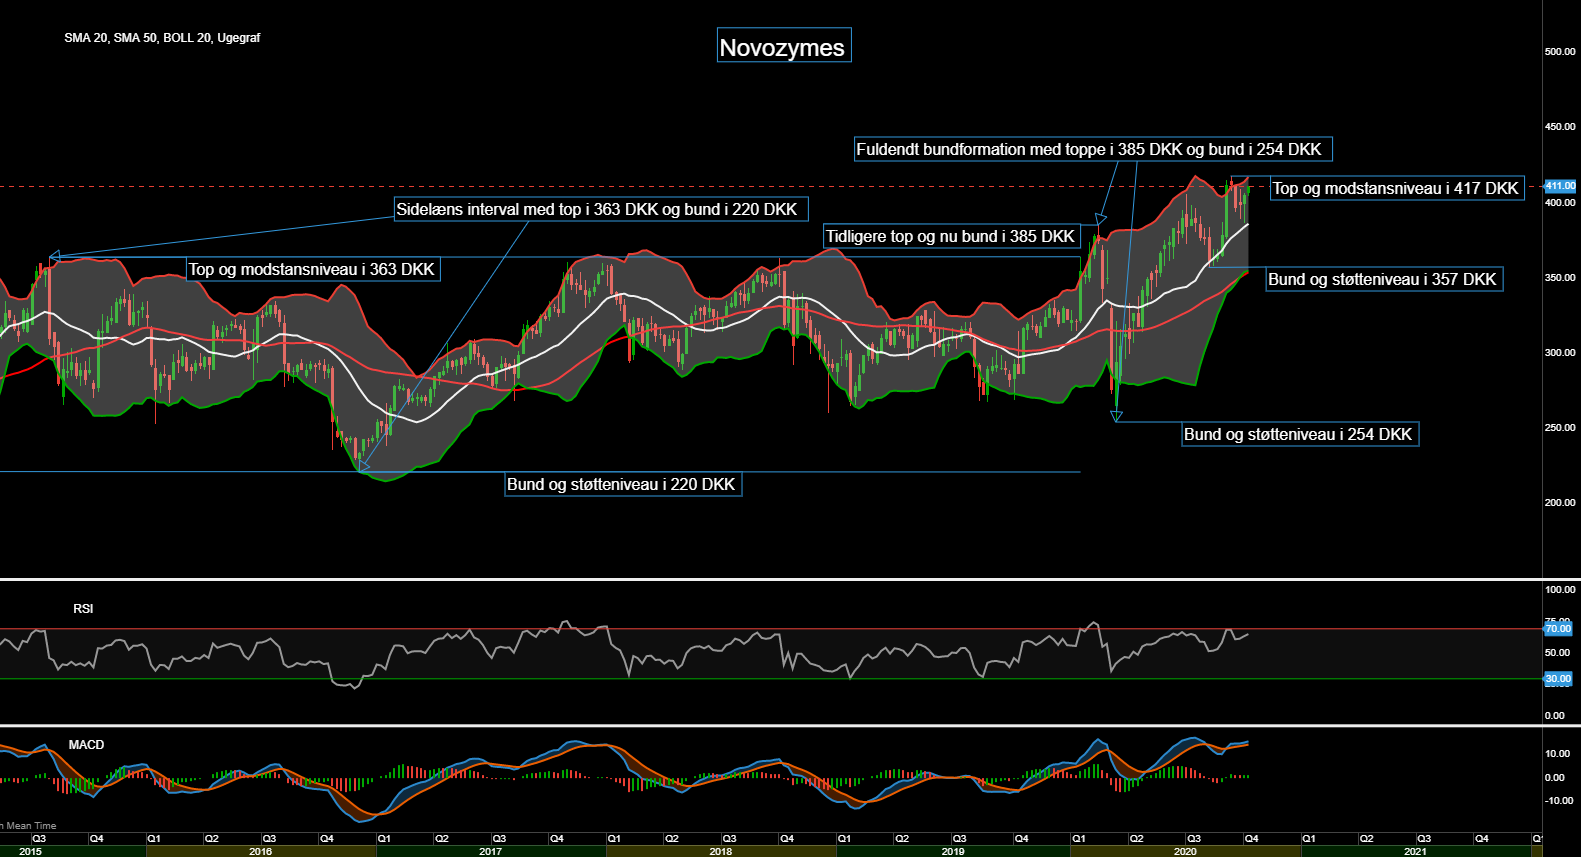Click the Q1 quarter marker starting 2021
Image resolution: width=1581 pixels, height=857 pixels.
[x=1309, y=839]
